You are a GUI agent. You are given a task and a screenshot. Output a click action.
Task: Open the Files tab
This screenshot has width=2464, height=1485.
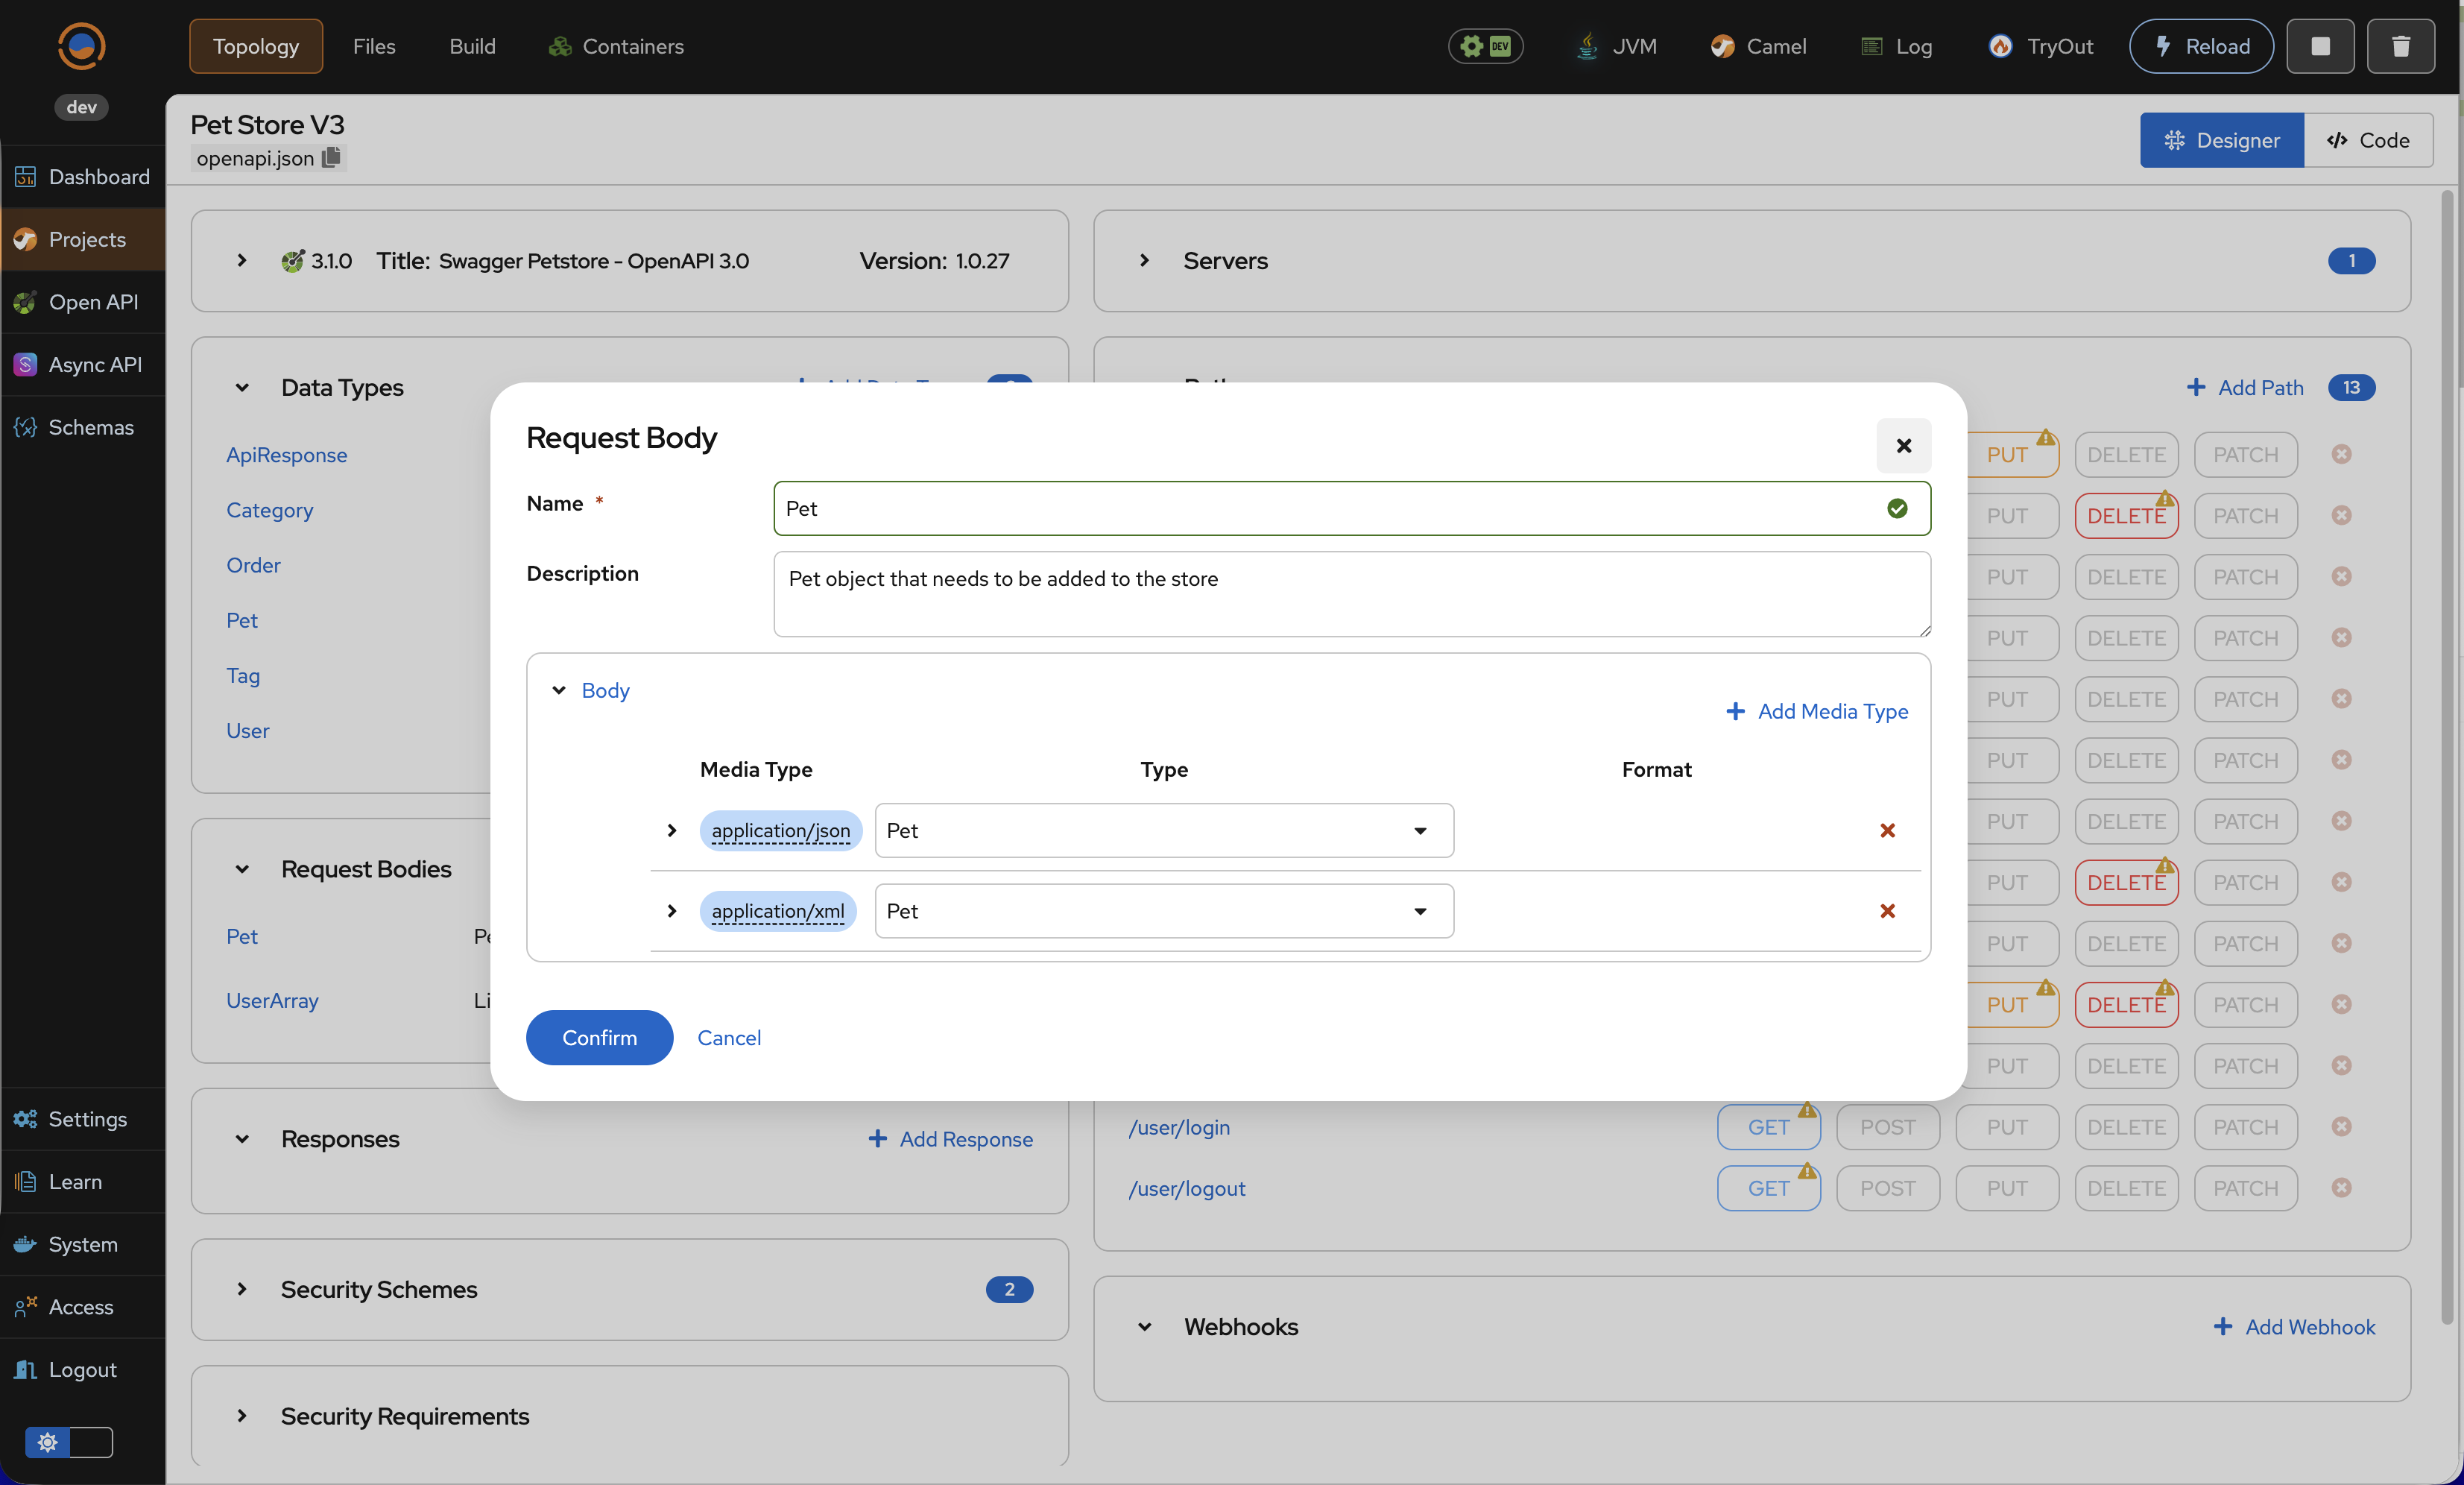(x=374, y=46)
